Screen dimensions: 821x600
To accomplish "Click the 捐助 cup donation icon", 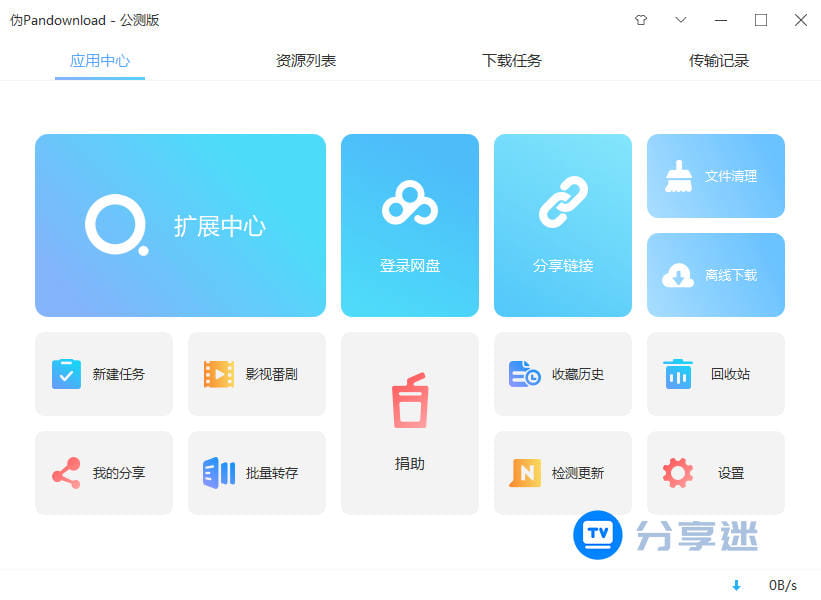I will (x=409, y=400).
